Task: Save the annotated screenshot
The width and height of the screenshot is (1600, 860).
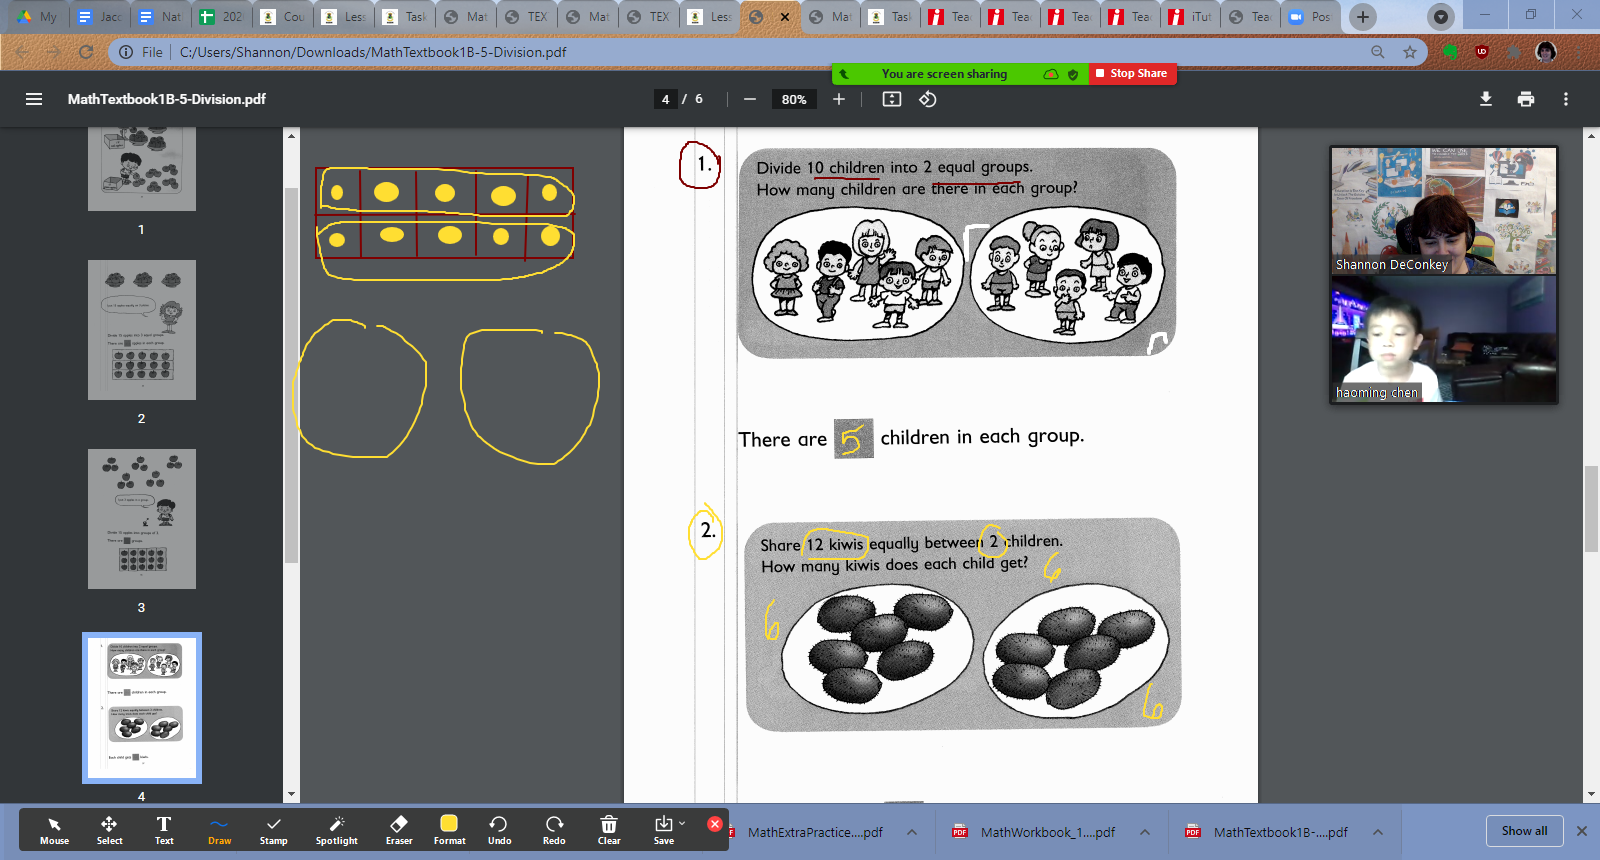Action: (664, 830)
